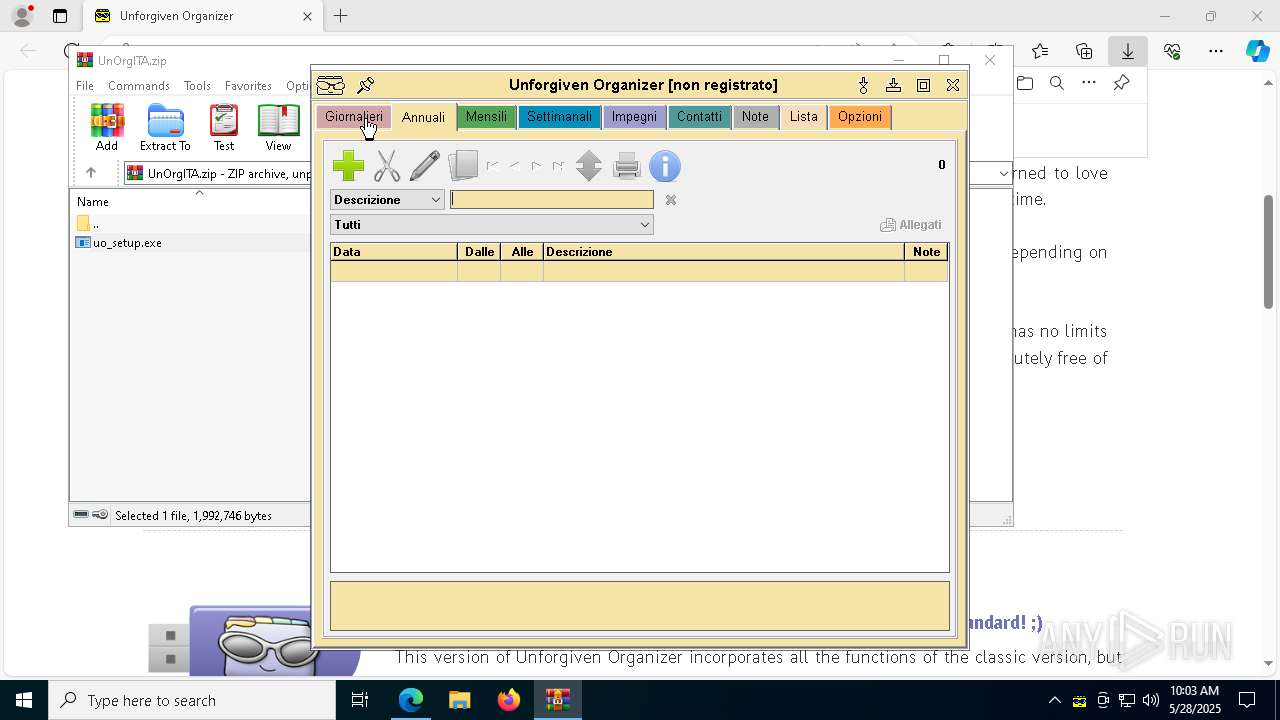Select uo_setup.exe in WinRAR list

127,243
